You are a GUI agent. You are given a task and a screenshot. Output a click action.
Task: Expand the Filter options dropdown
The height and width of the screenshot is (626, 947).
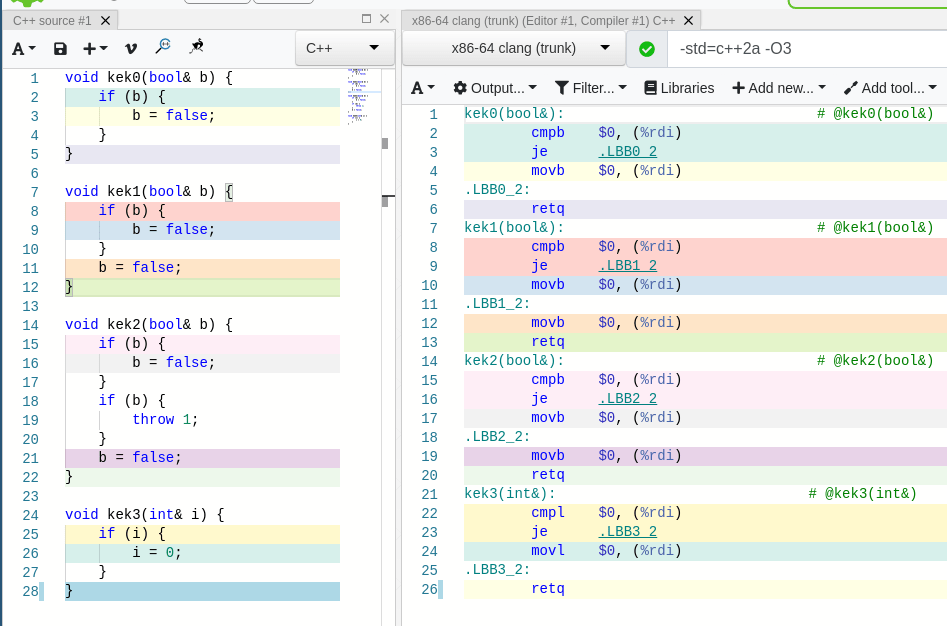tap(591, 88)
